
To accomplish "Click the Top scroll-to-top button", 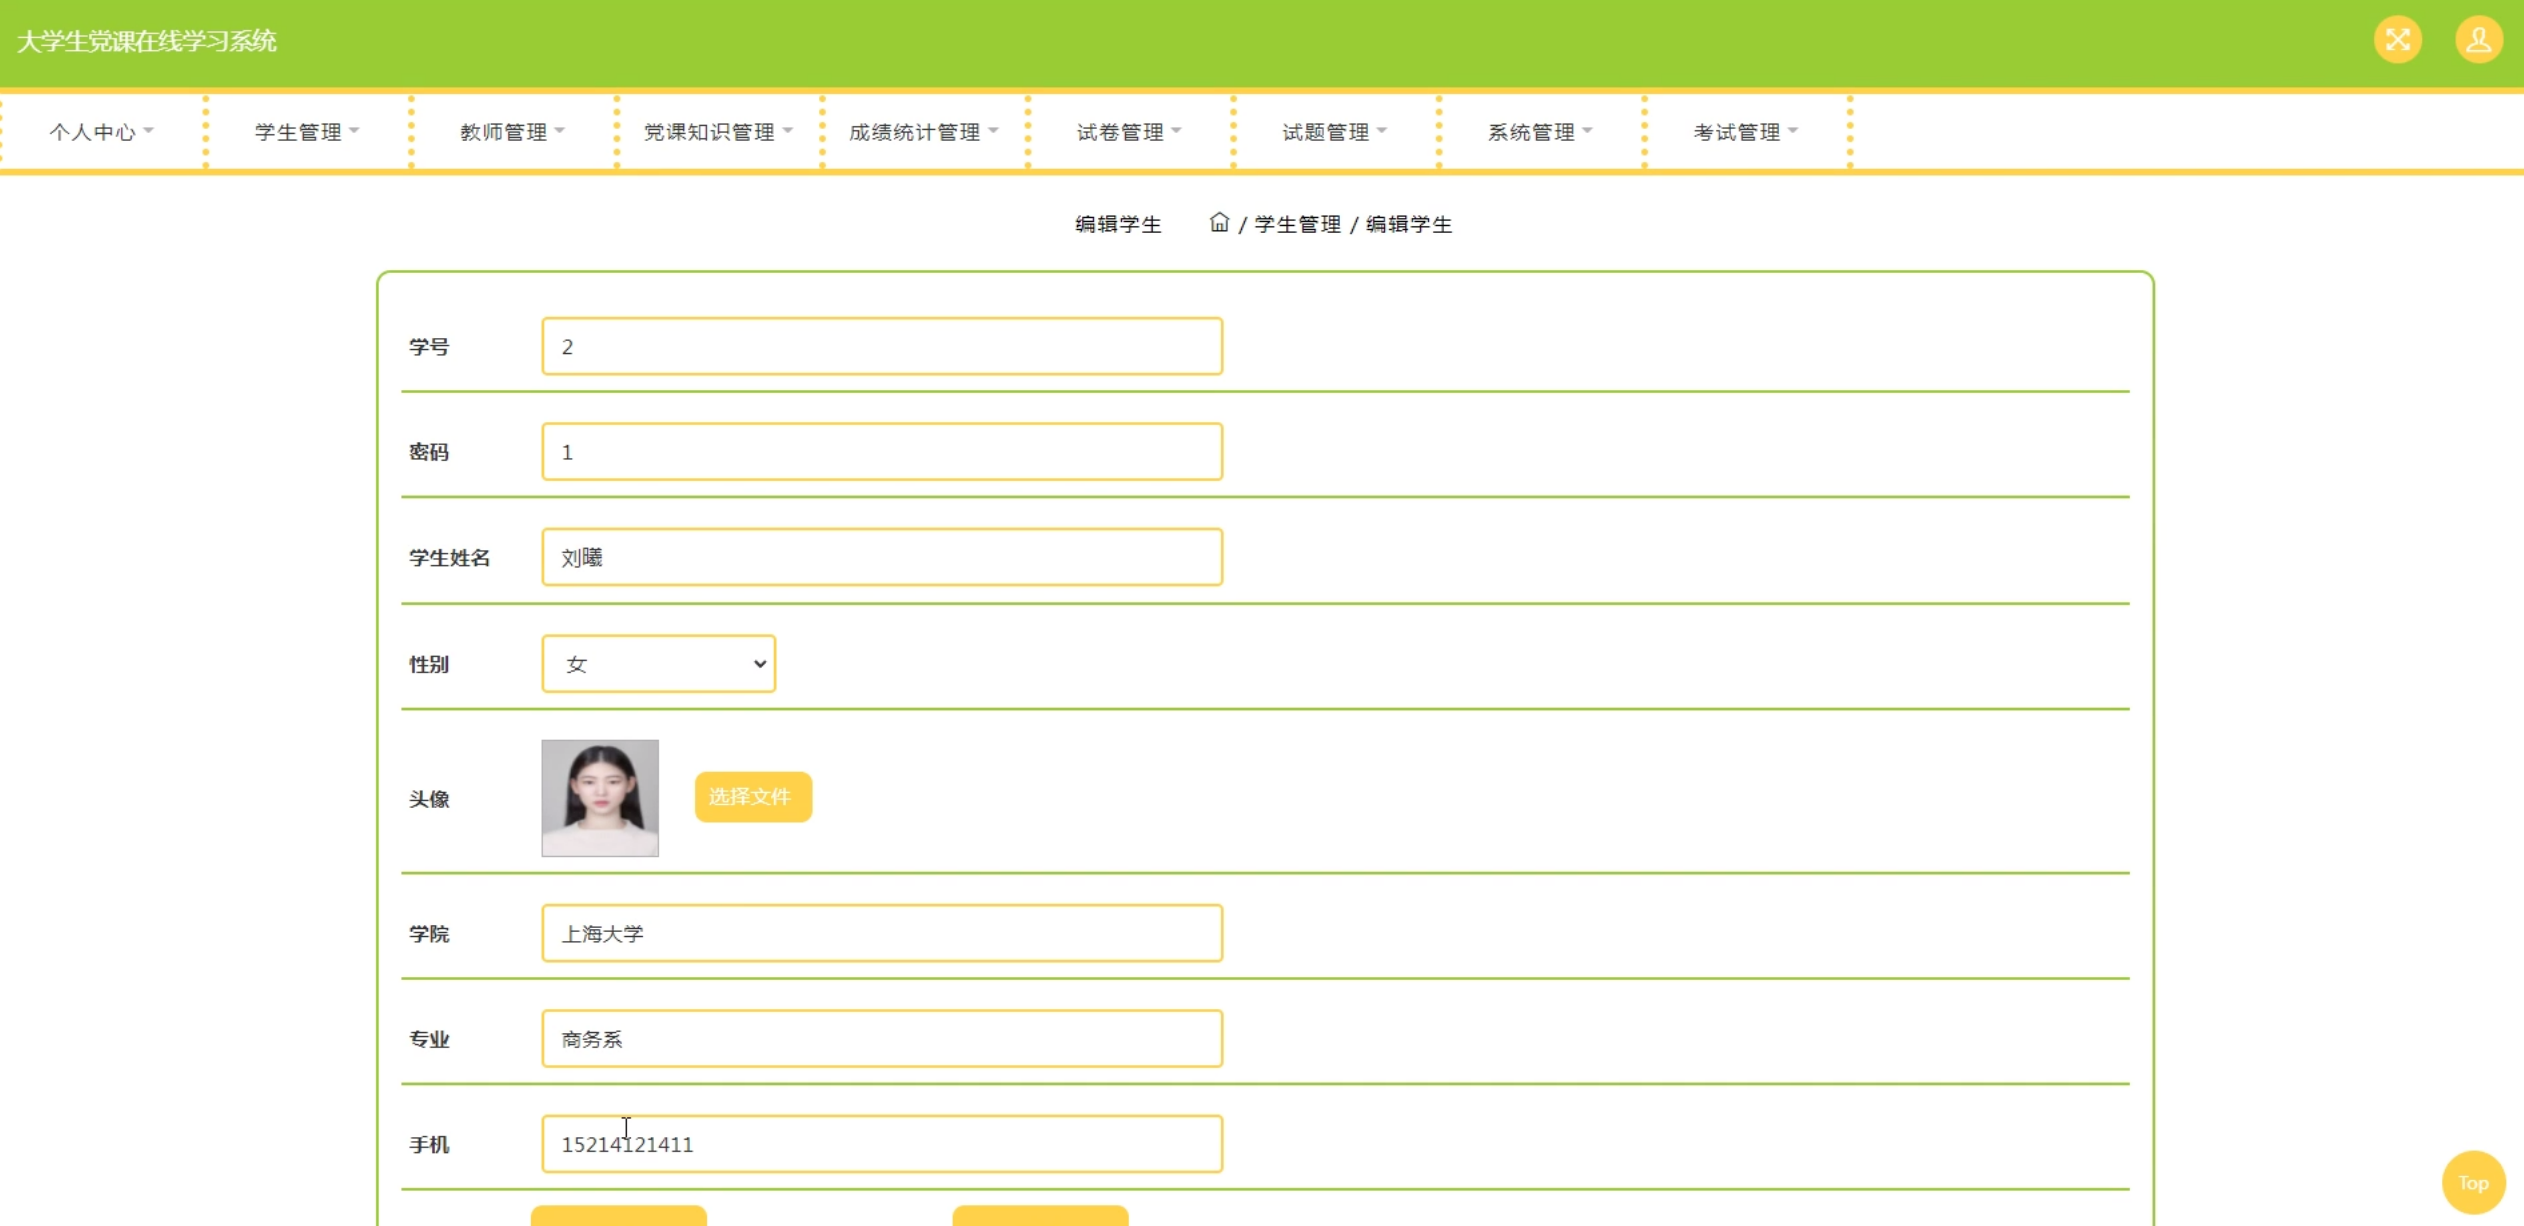I will [x=2473, y=1182].
